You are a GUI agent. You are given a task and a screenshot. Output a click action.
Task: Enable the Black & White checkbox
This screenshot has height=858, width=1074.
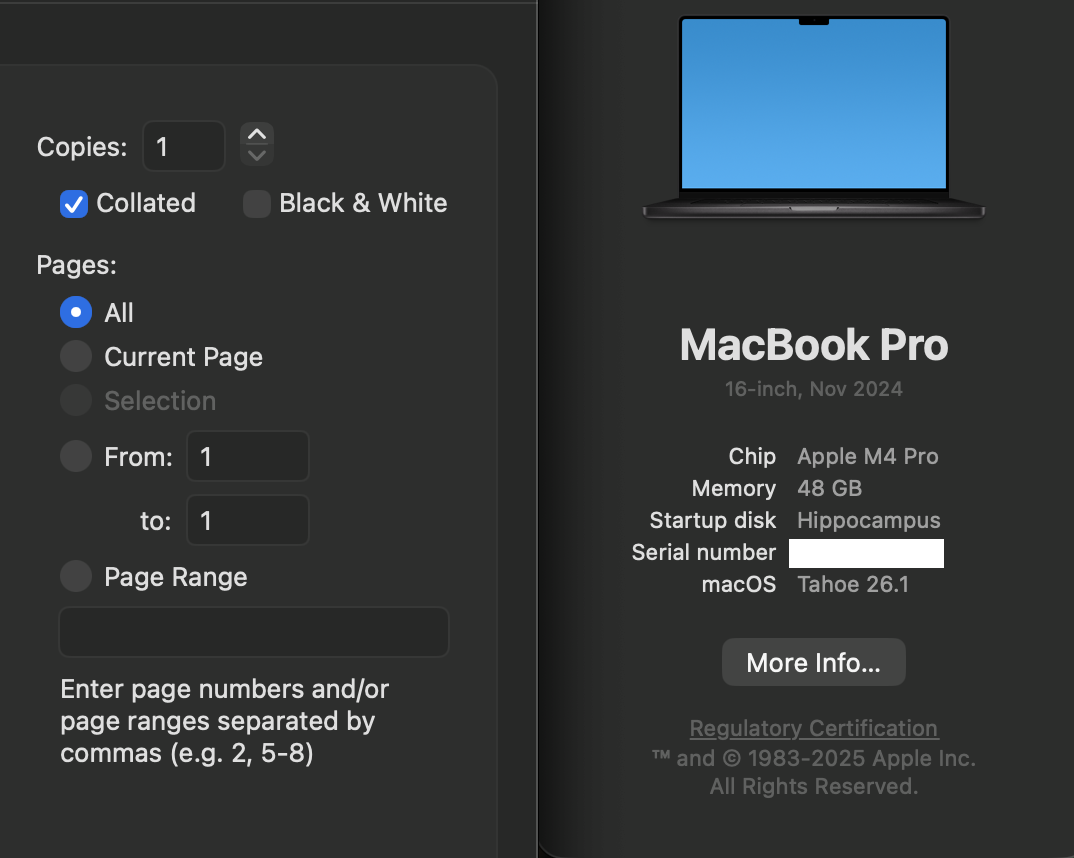[257, 203]
